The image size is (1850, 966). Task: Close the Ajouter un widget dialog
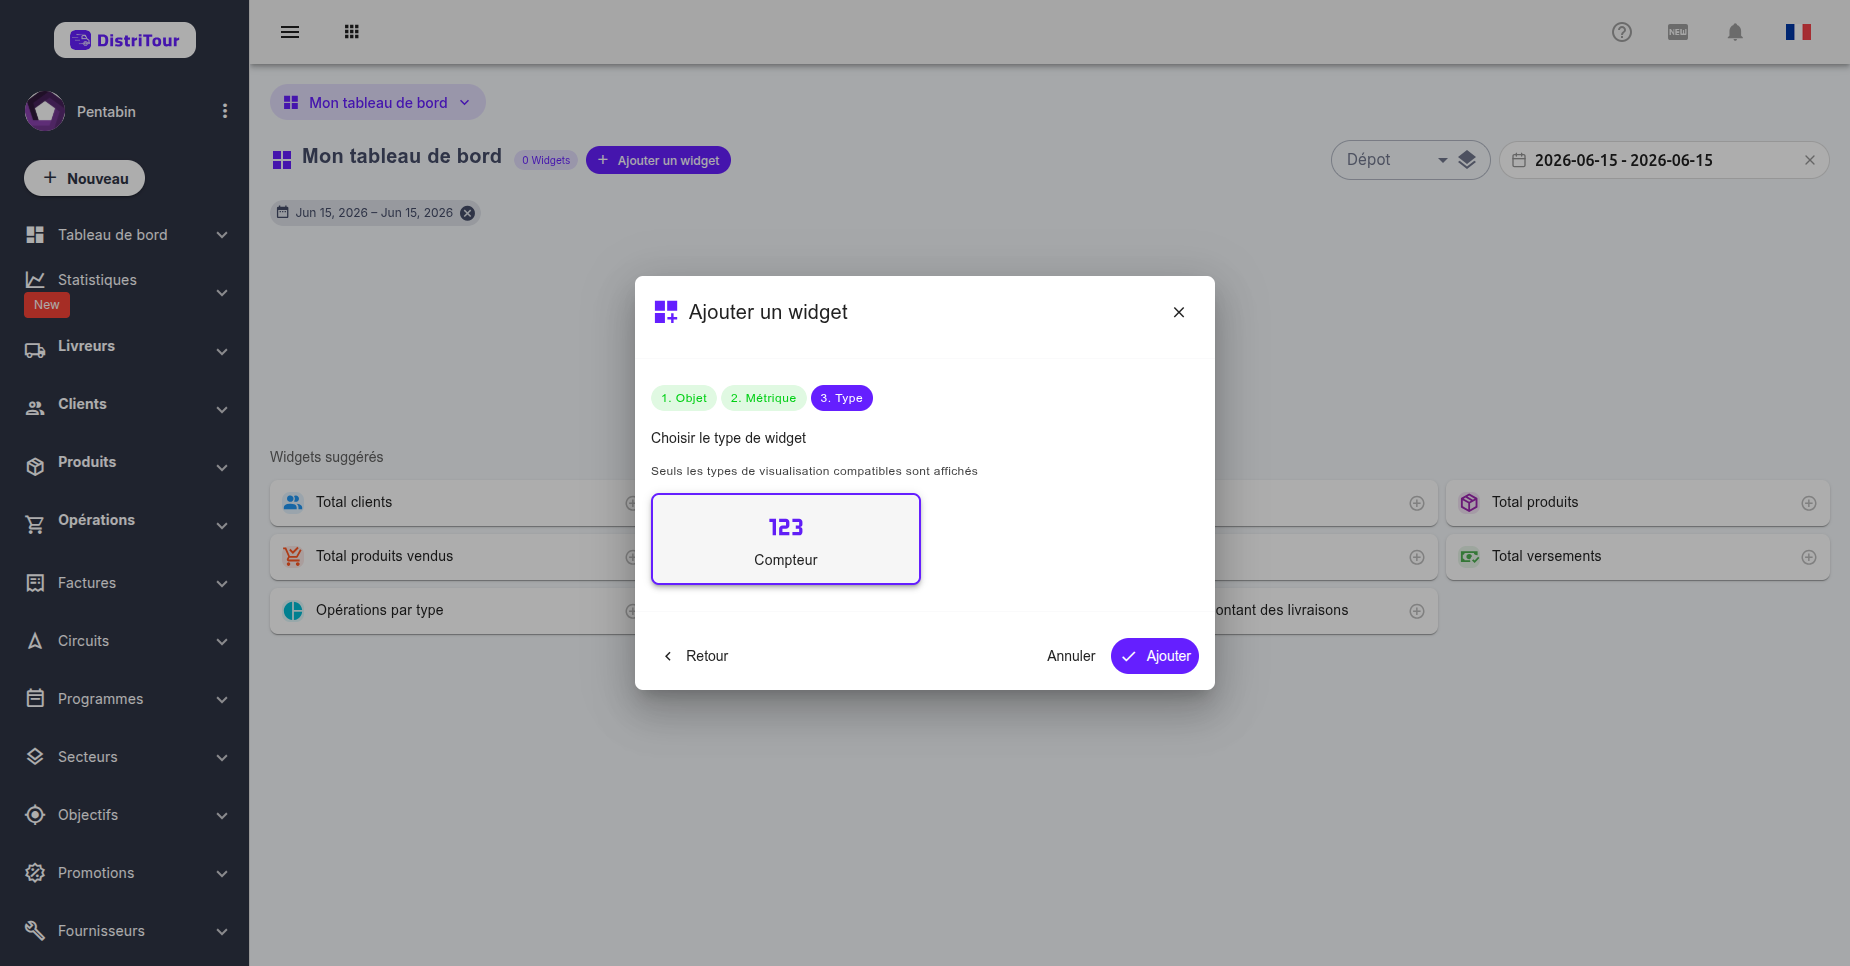[1179, 312]
